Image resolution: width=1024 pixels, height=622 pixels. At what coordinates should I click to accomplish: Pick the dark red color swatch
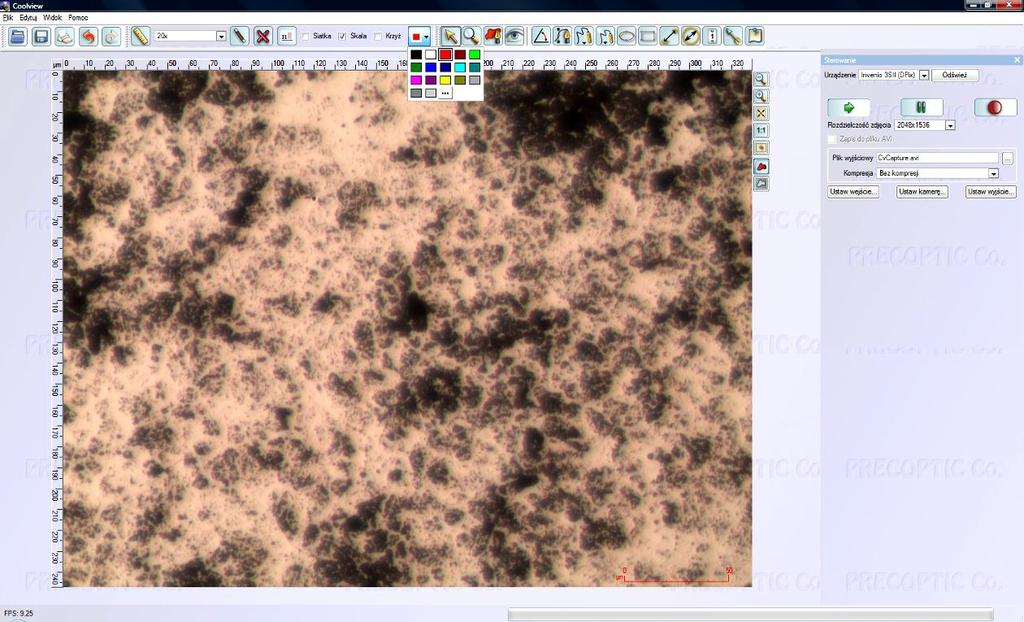pos(460,54)
